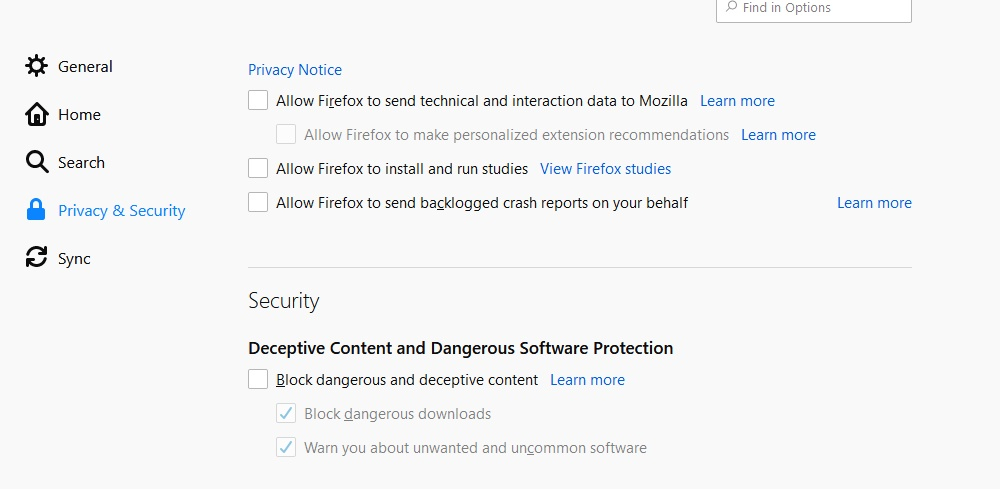Check backlogged crash reports checkbox
1000x489 pixels.
(x=258, y=203)
